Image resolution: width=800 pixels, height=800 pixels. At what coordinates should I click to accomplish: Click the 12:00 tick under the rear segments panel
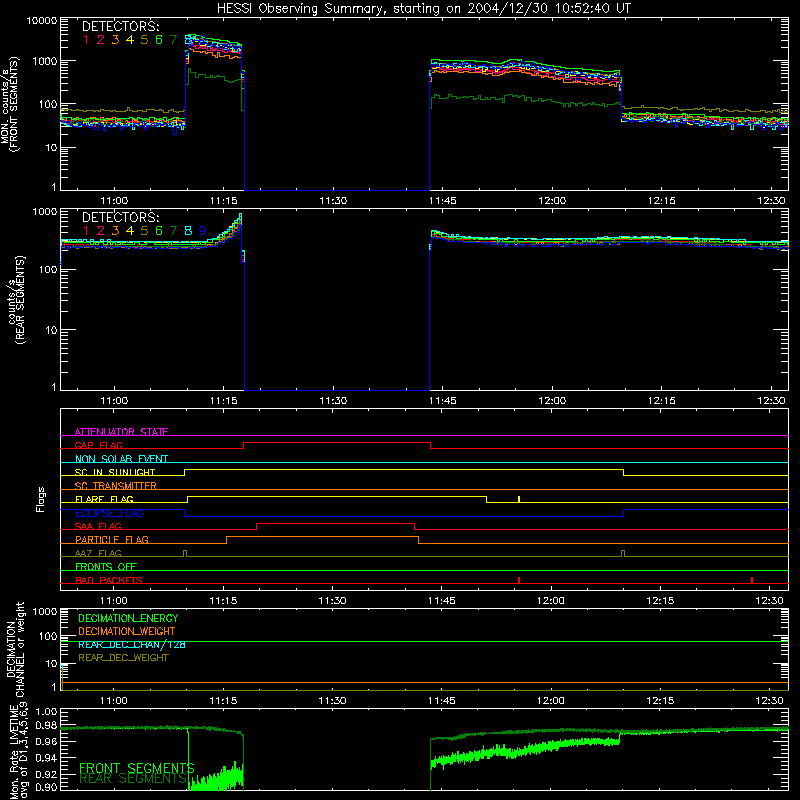pyautogui.click(x=552, y=401)
